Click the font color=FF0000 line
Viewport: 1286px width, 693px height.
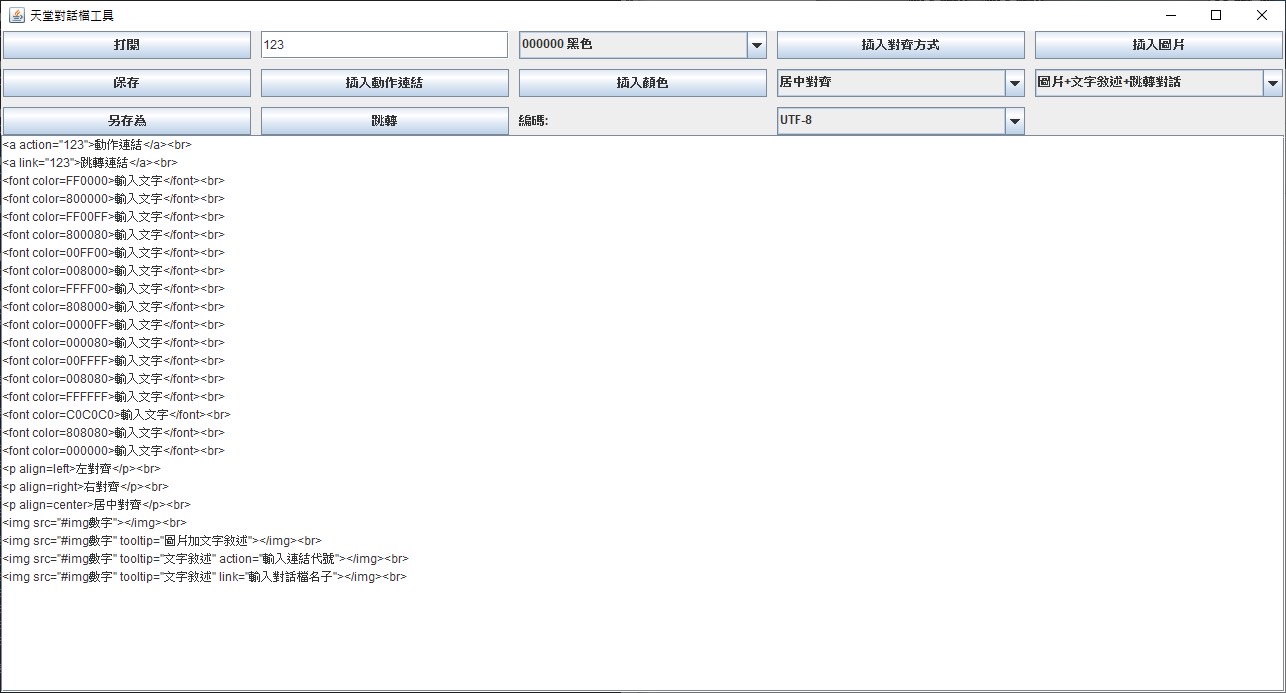click(x=113, y=181)
